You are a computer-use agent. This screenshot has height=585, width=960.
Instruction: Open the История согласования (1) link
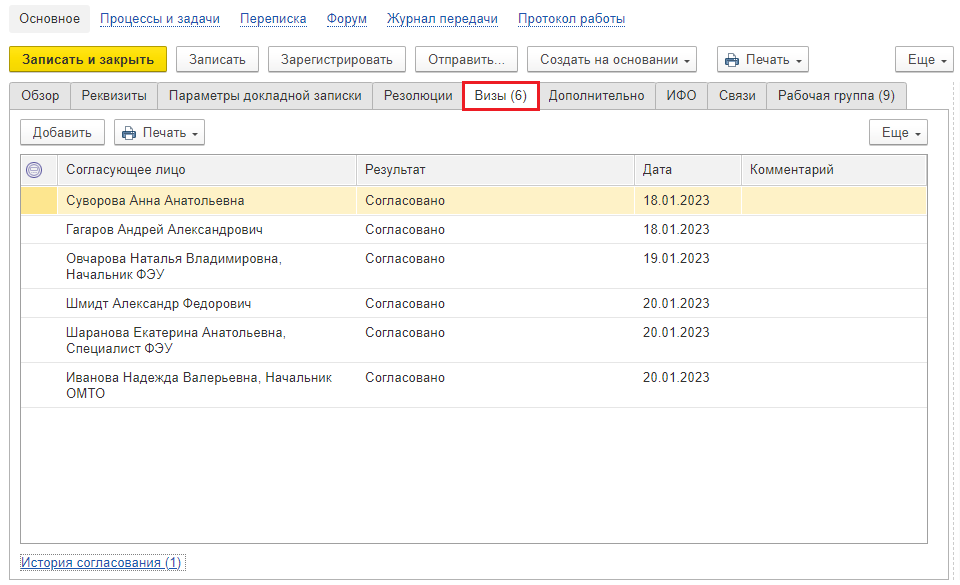(101, 563)
